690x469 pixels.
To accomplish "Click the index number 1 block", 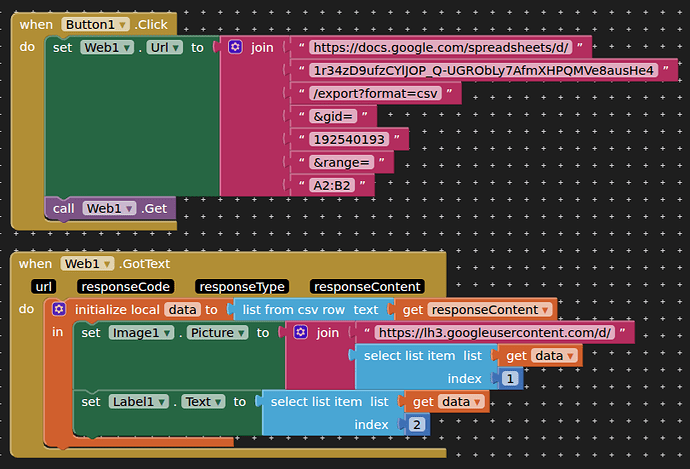I will point(510,379).
